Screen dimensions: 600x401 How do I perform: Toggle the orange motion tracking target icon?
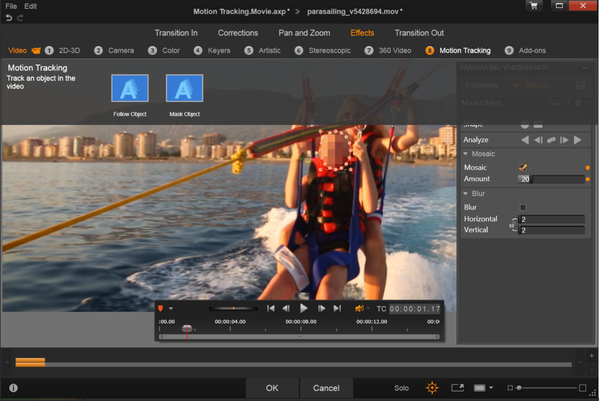[x=432, y=388]
